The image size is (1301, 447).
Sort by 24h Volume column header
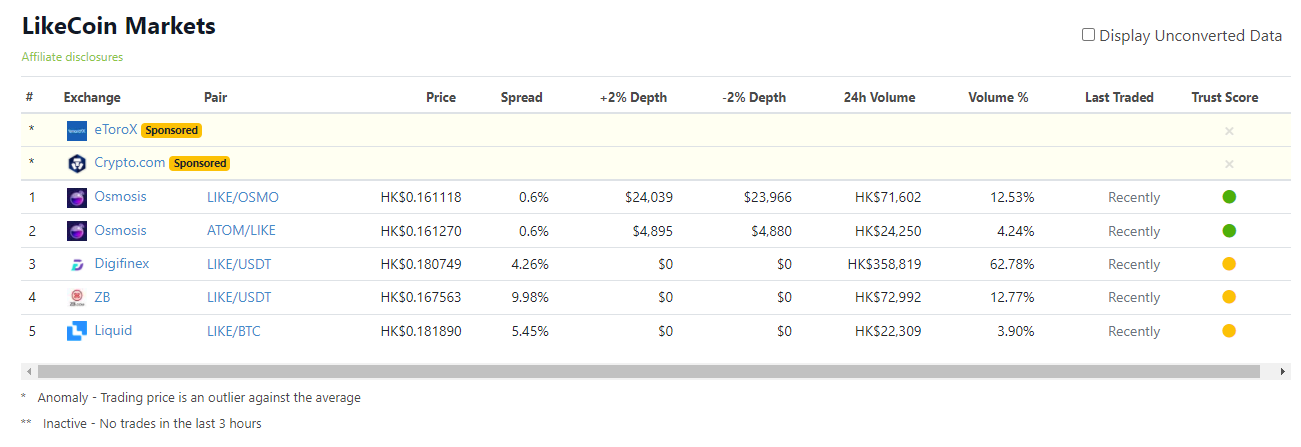pyautogui.click(x=879, y=97)
